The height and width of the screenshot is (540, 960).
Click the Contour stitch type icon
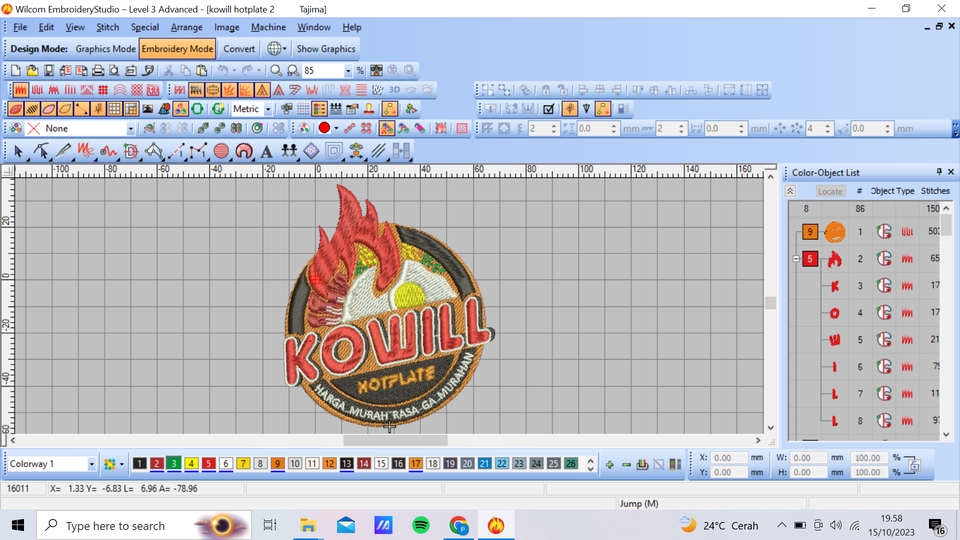120,90
